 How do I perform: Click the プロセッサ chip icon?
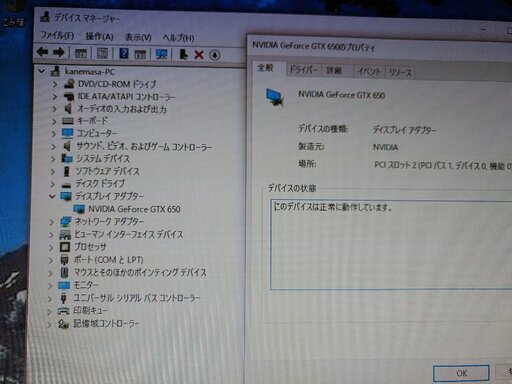point(65,247)
